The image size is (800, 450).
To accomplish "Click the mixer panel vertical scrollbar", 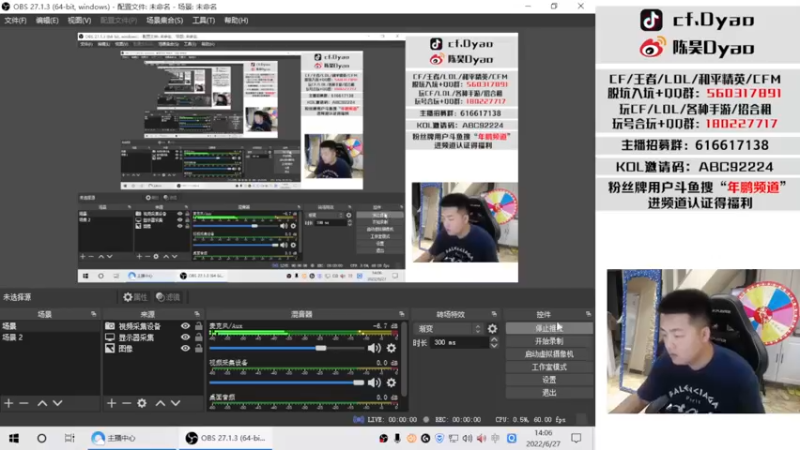I will pyautogui.click(x=404, y=360).
